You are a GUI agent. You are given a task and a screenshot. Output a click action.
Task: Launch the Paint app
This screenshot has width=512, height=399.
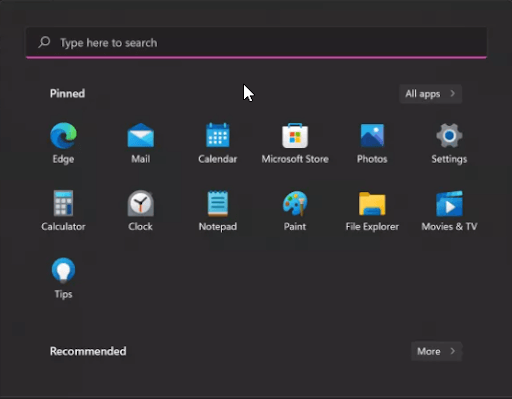point(295,211)
